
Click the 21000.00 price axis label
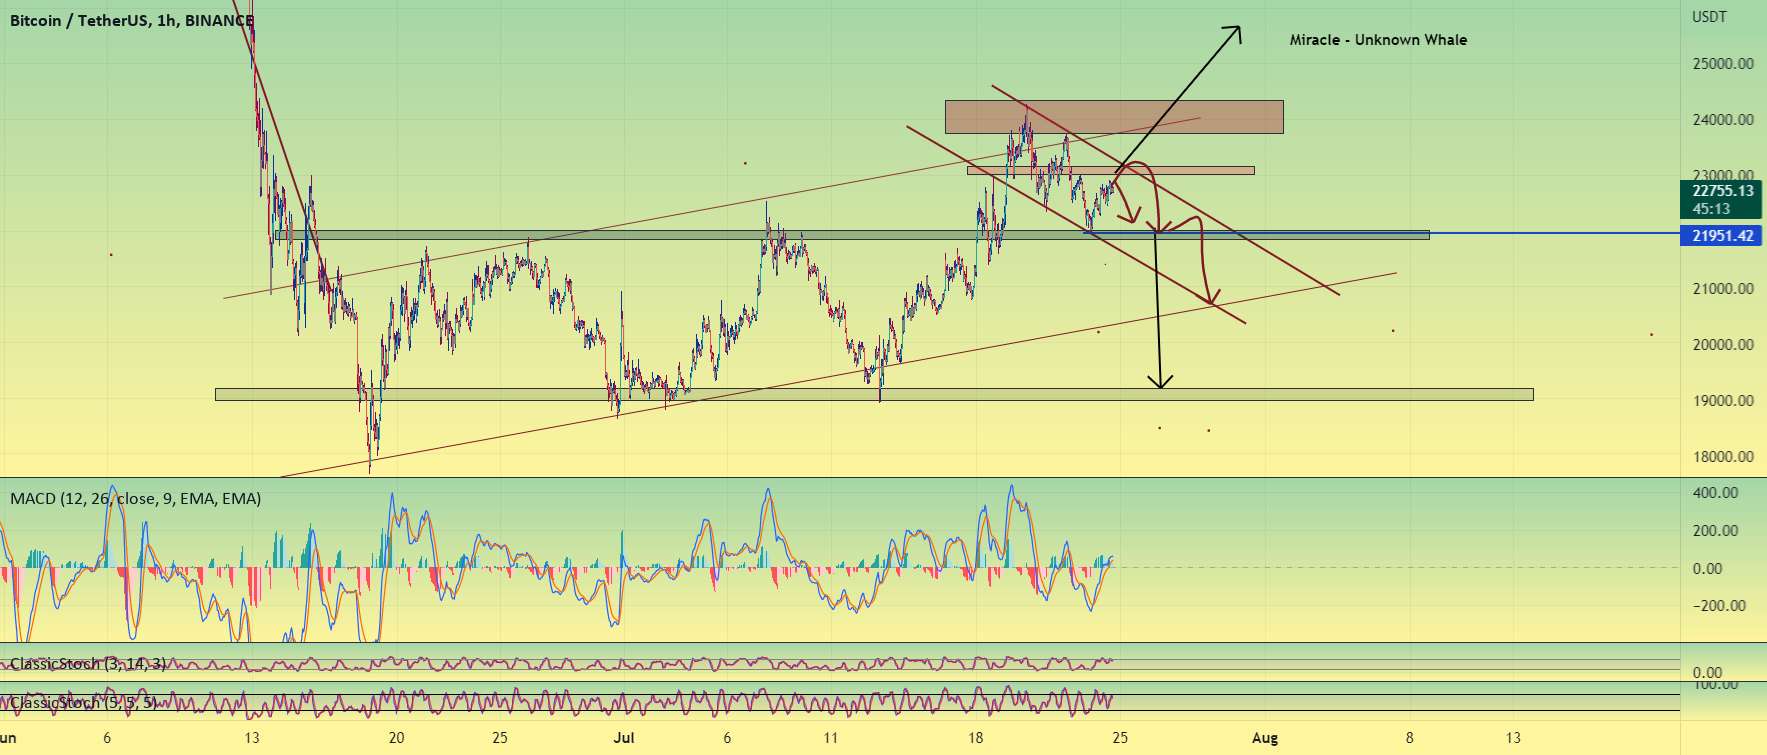click(1722, 288)
